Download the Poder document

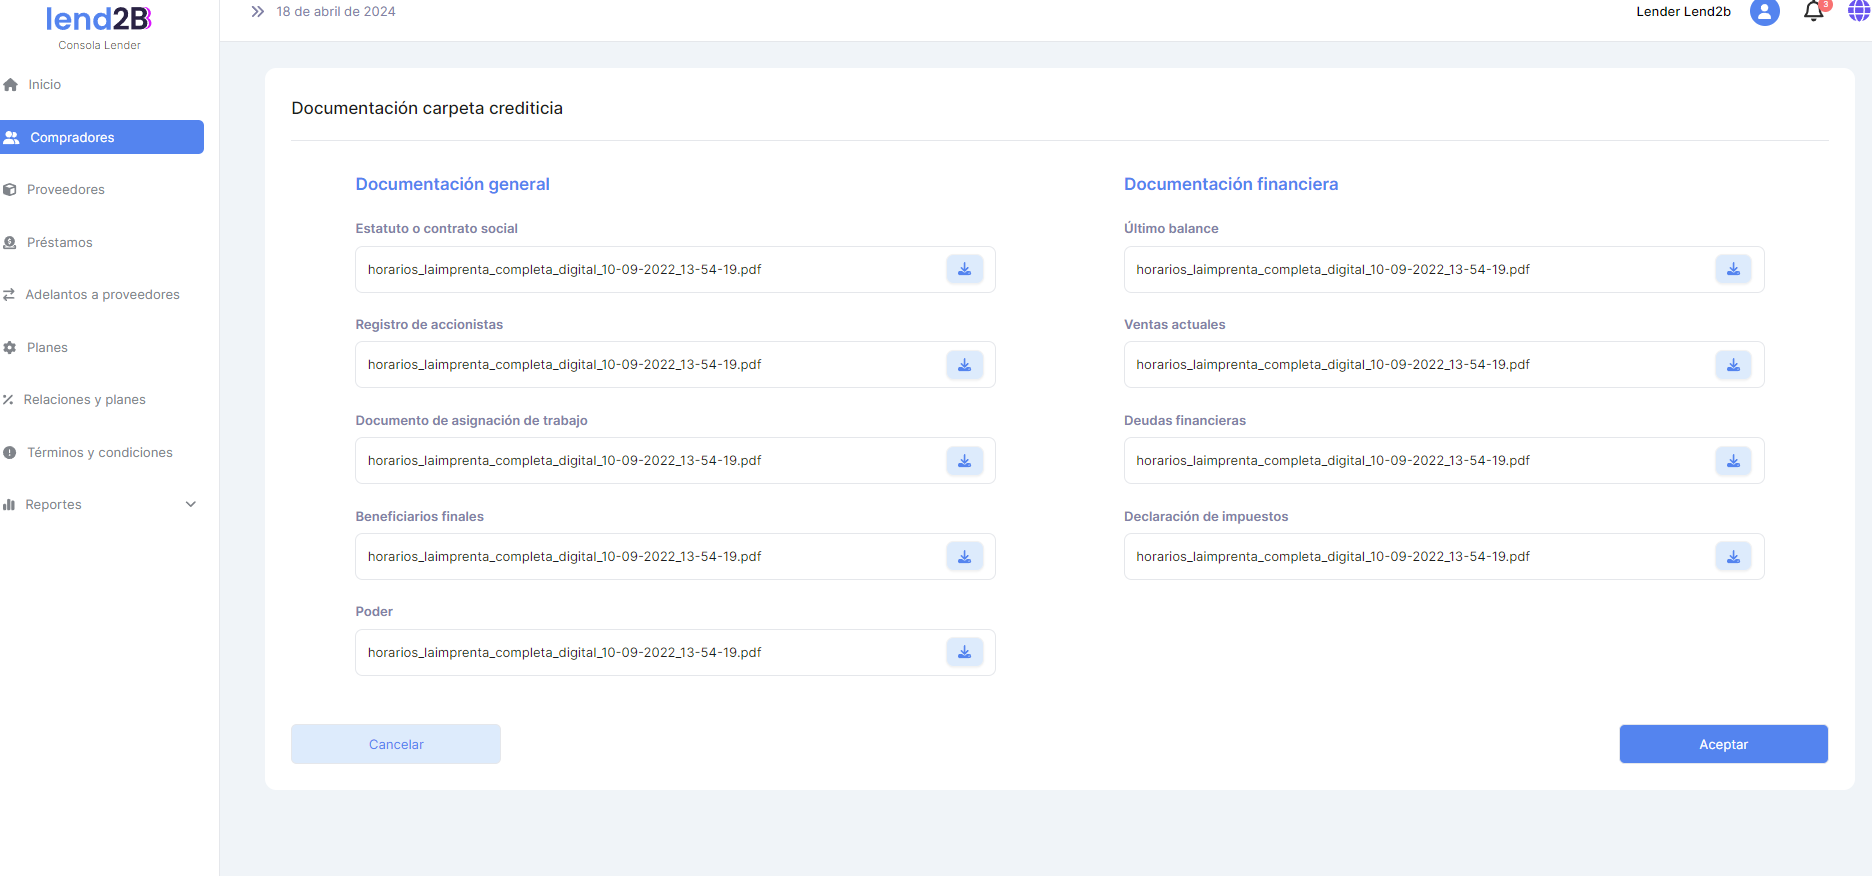pos(964,652)
